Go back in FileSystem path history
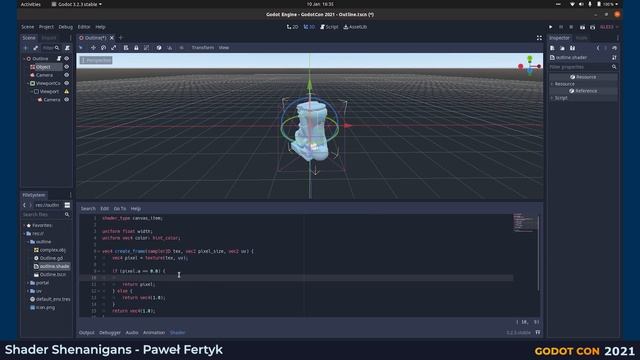 (x=24, y=205)
